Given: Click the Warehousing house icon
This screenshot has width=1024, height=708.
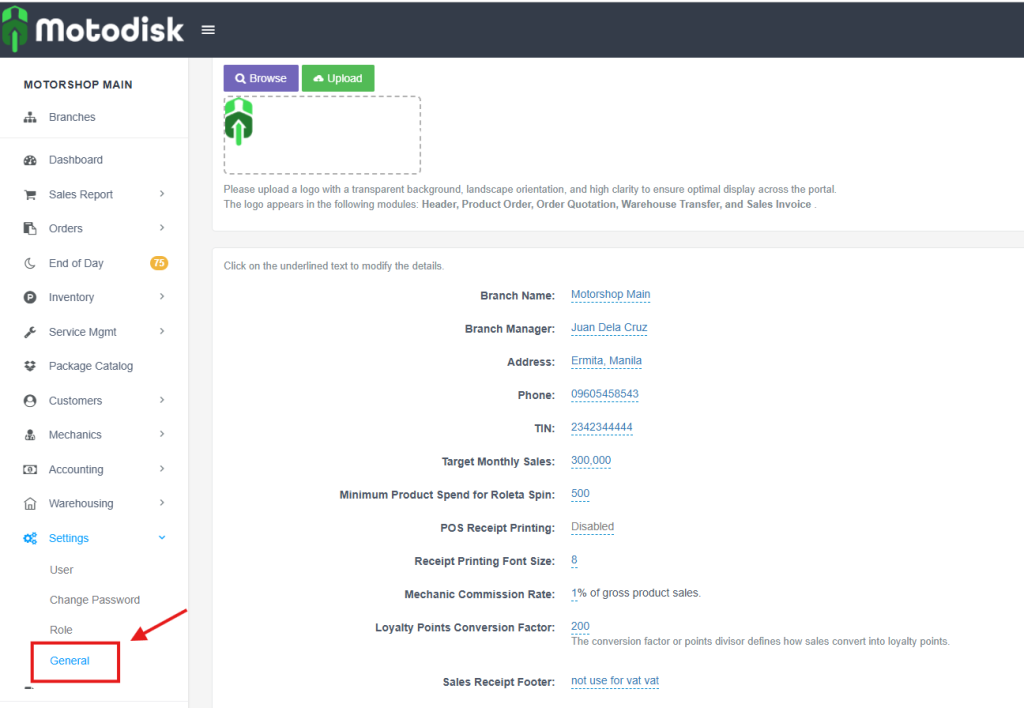Looking at the screenshot, I should (30, 504).
